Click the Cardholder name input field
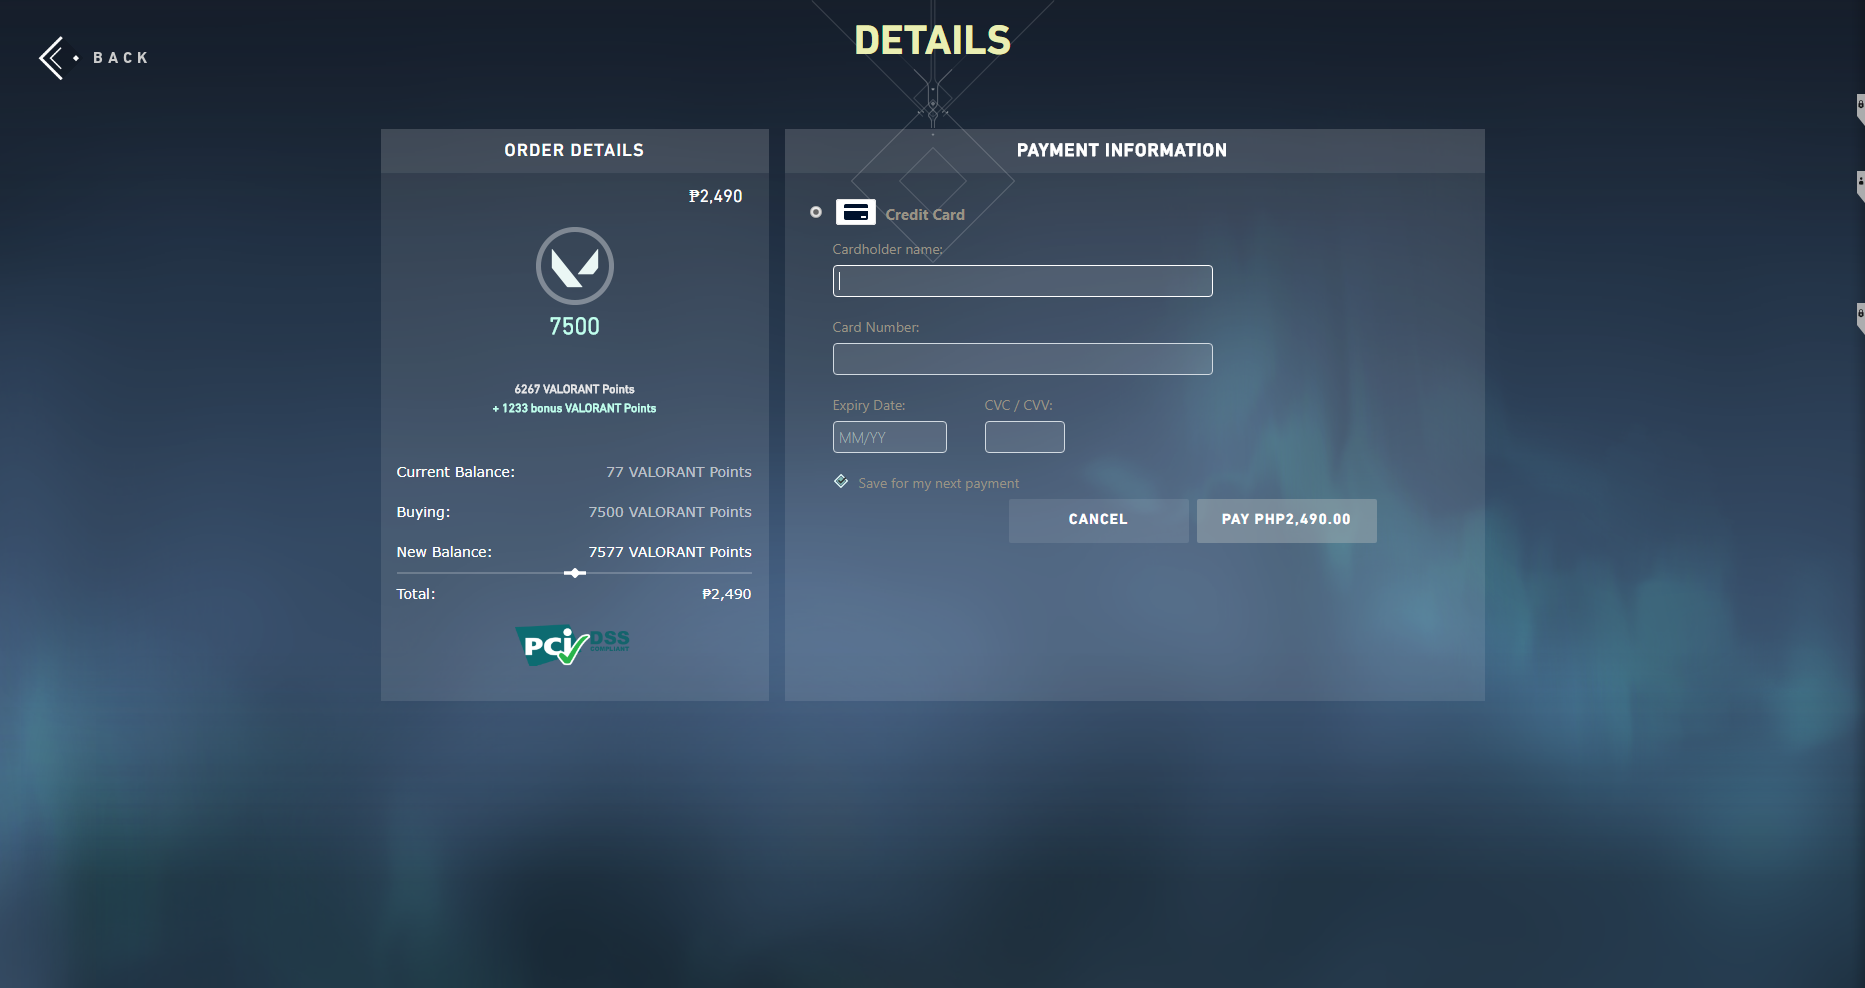The height and width of the screenshot is (988, 1865). [x=1022, y=281]
